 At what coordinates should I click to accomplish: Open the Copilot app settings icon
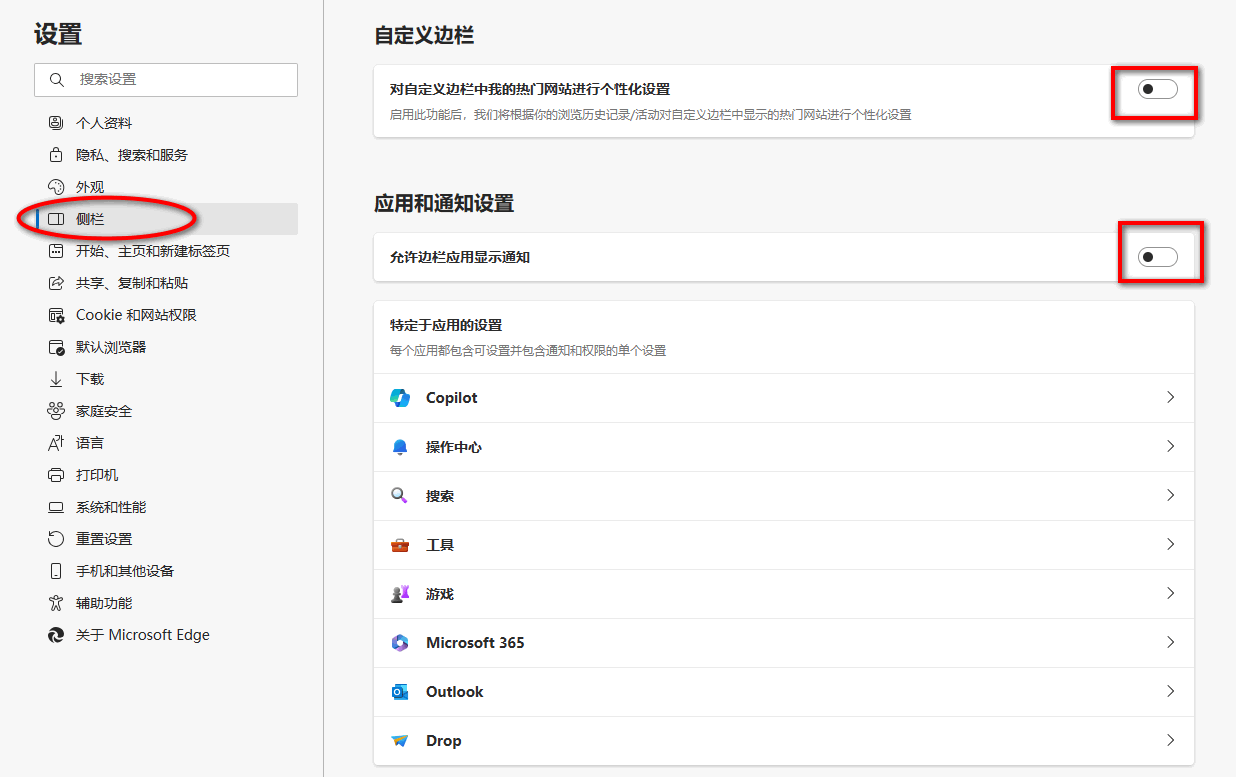tap(399, 397)
